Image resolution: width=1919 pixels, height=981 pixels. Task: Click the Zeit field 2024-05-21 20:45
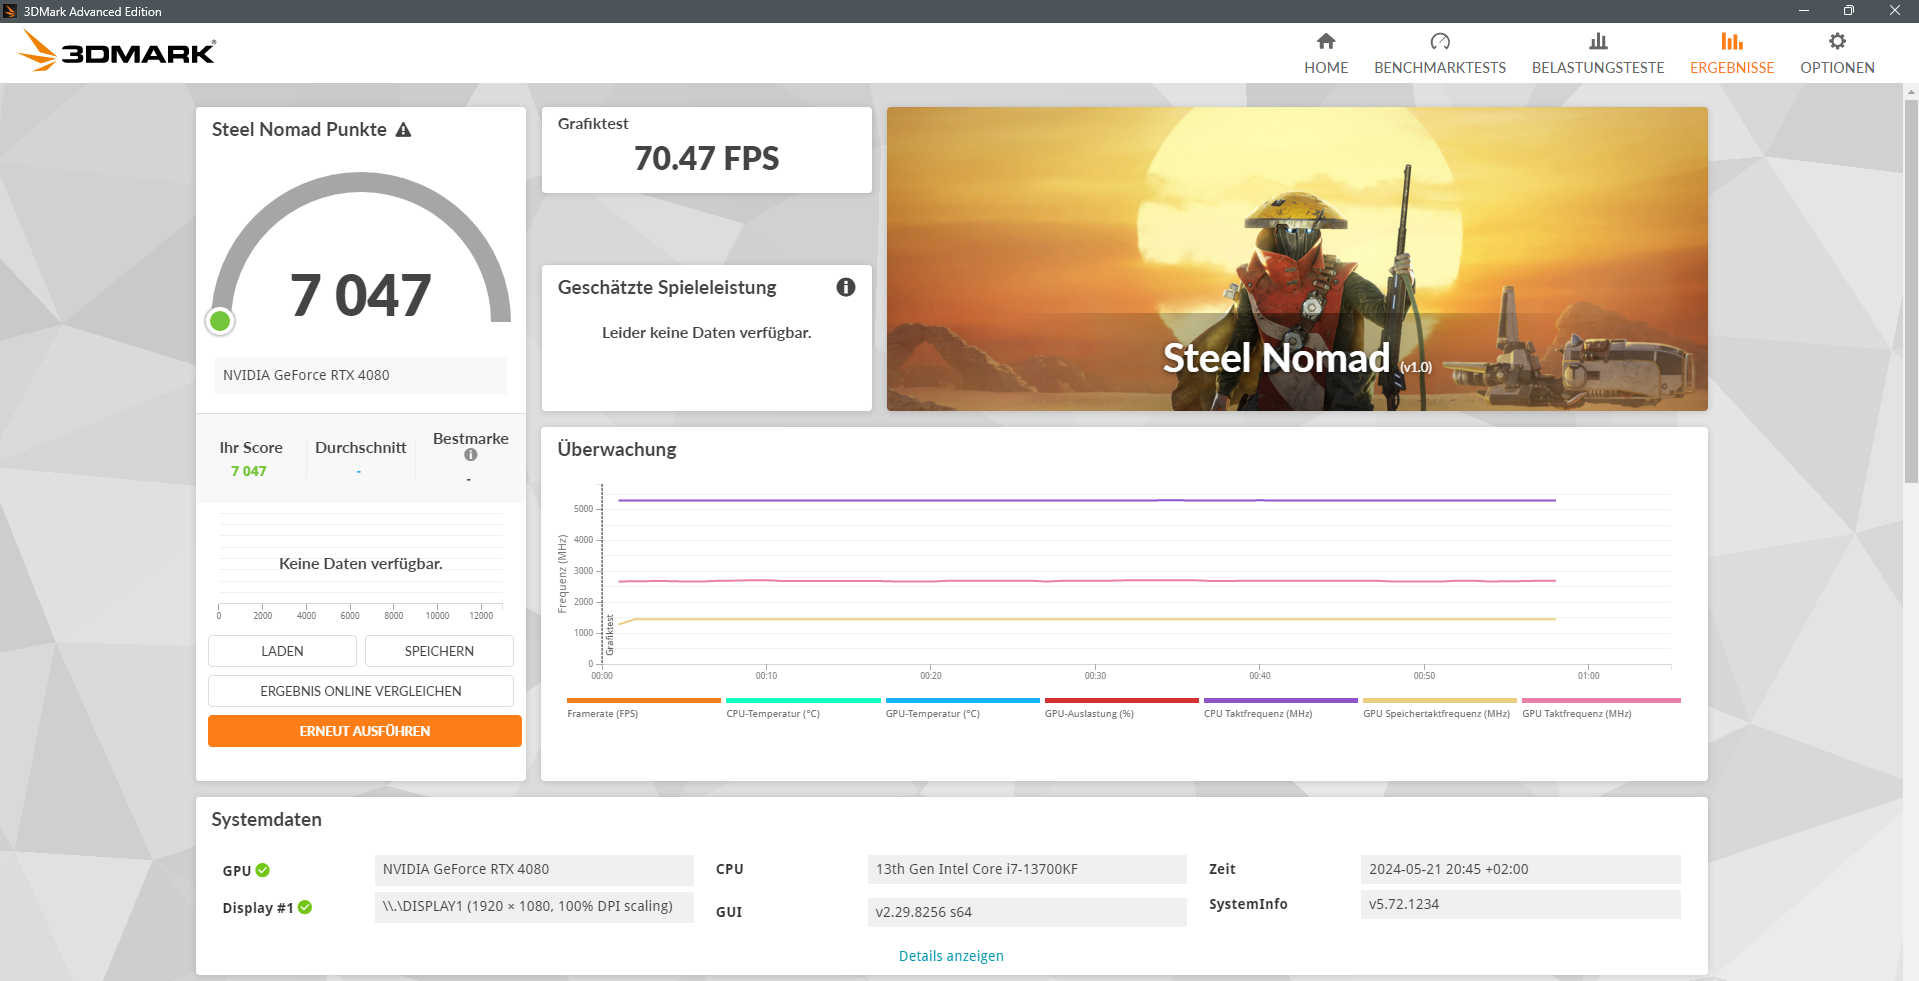point(1520,869)
